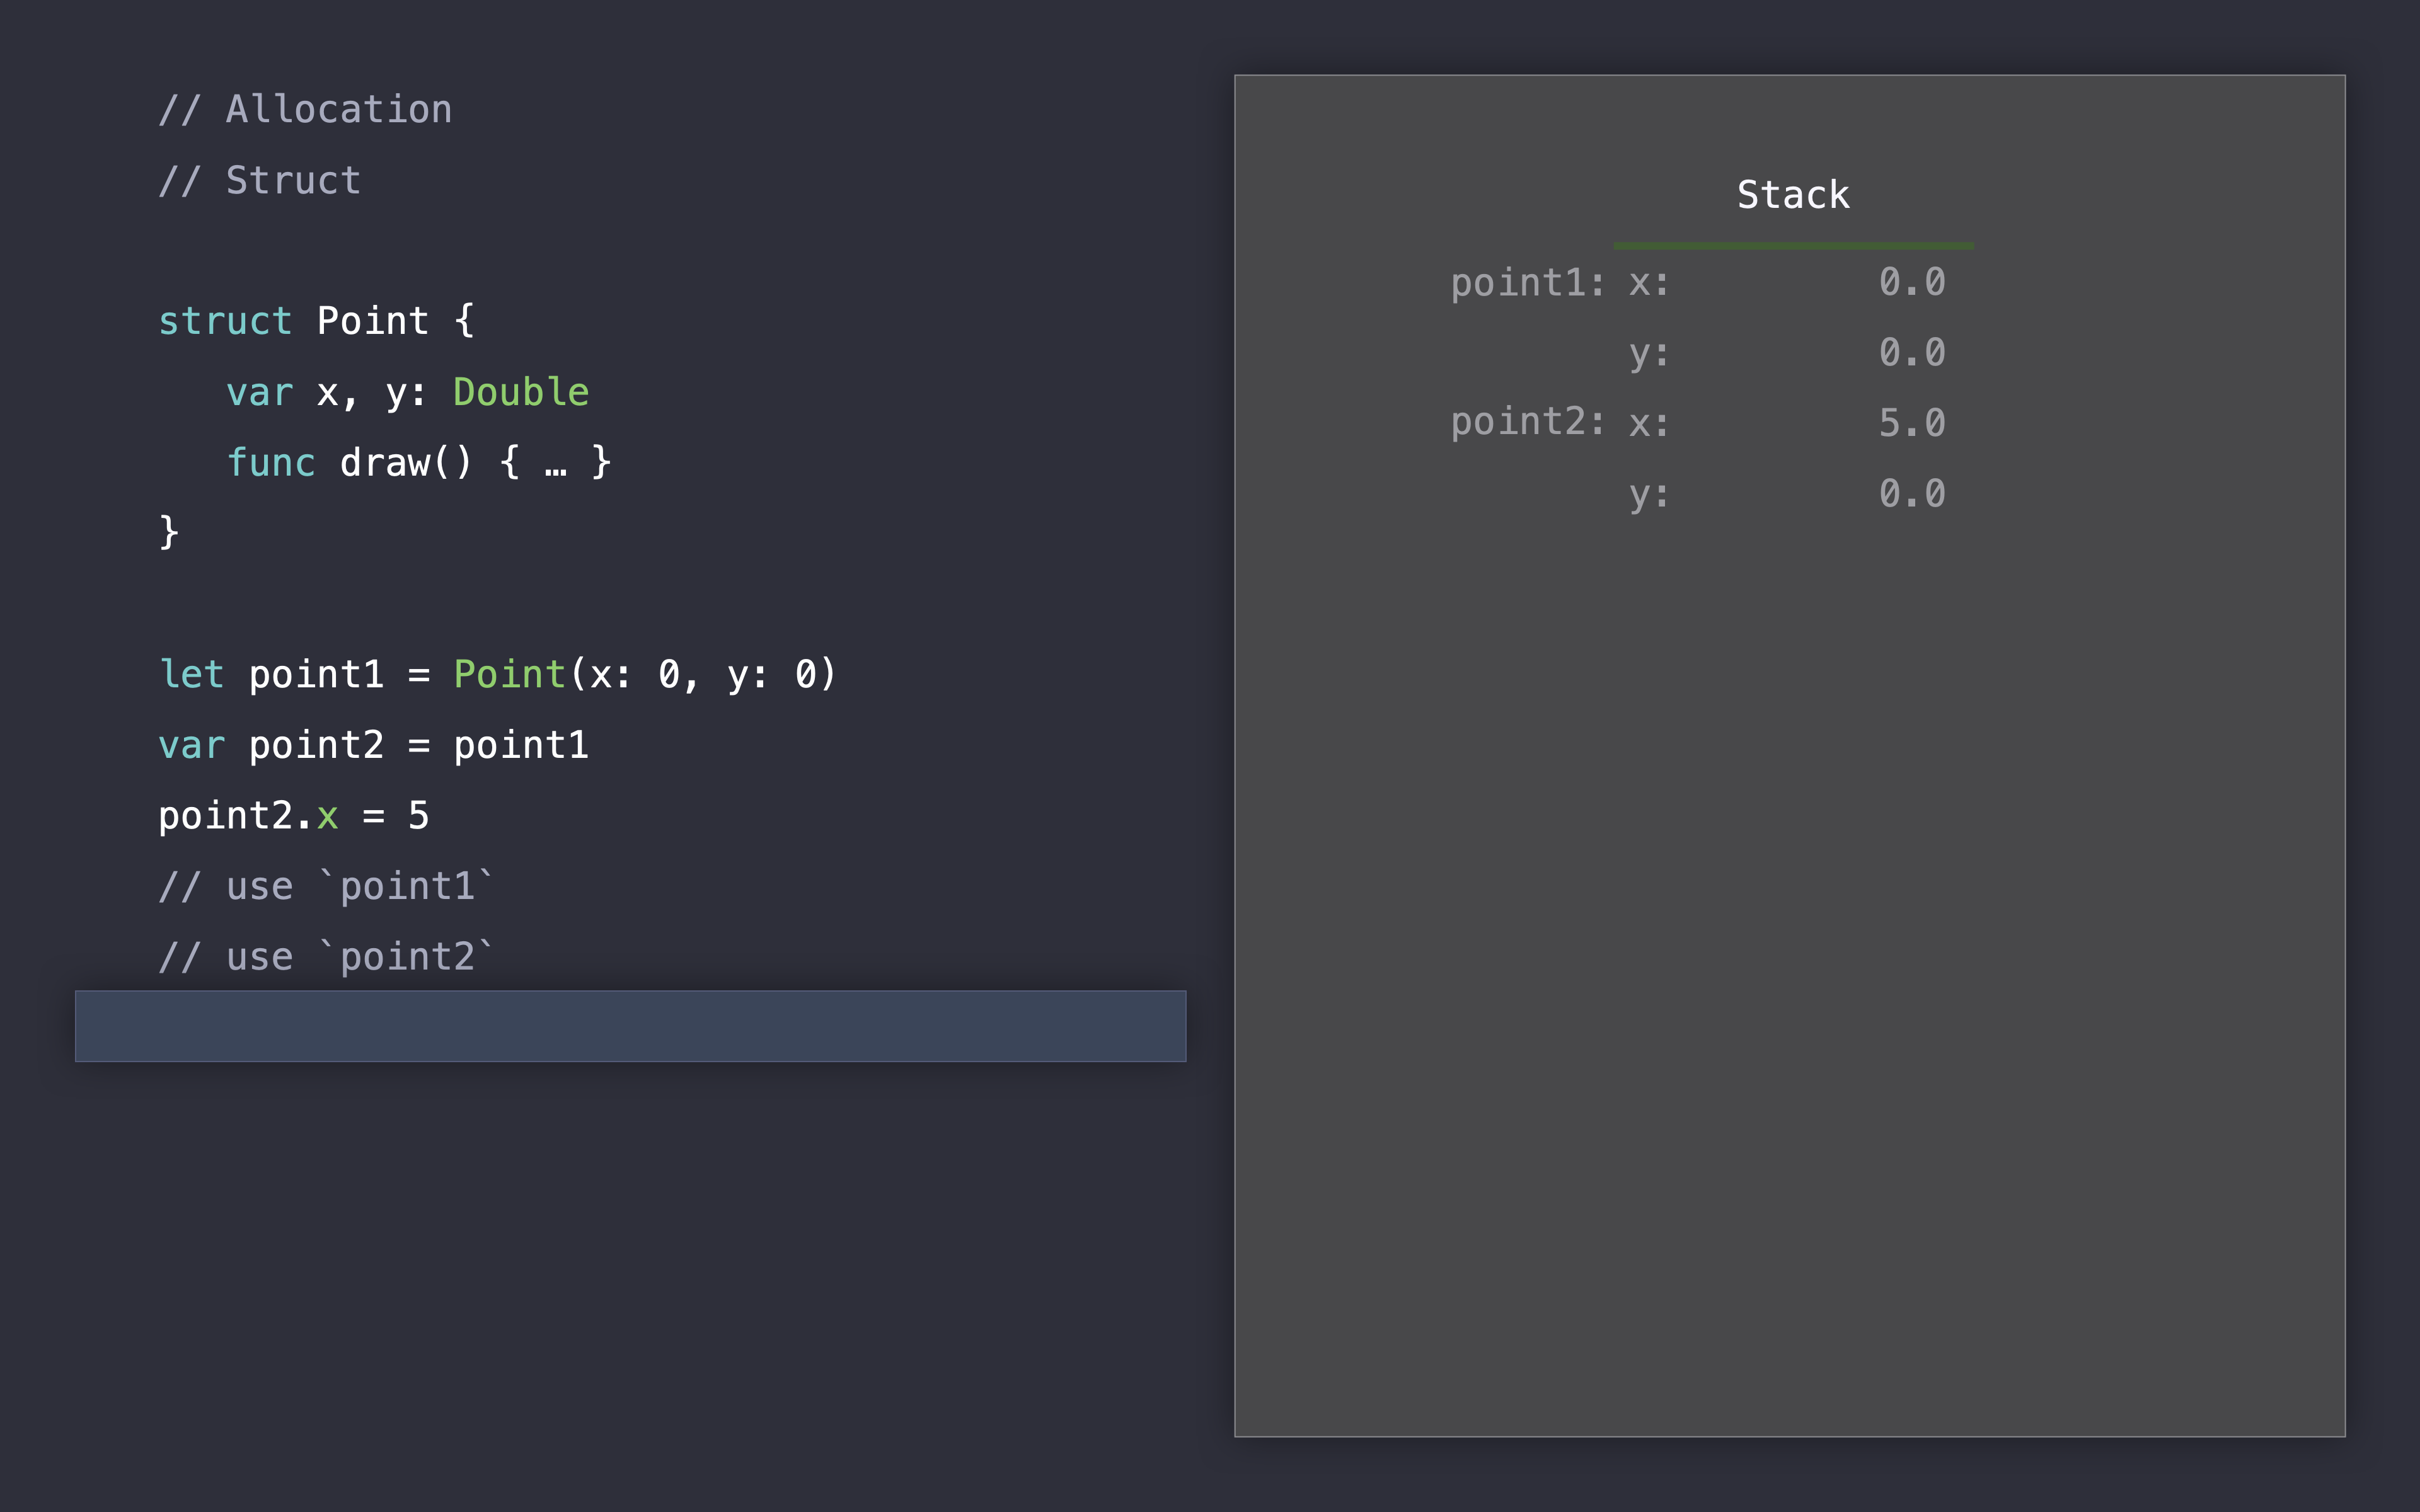Image resolution: width=2420 pixels, height=1512 pixels.
Task: Click the green line under Stack
Action: 1793,245
